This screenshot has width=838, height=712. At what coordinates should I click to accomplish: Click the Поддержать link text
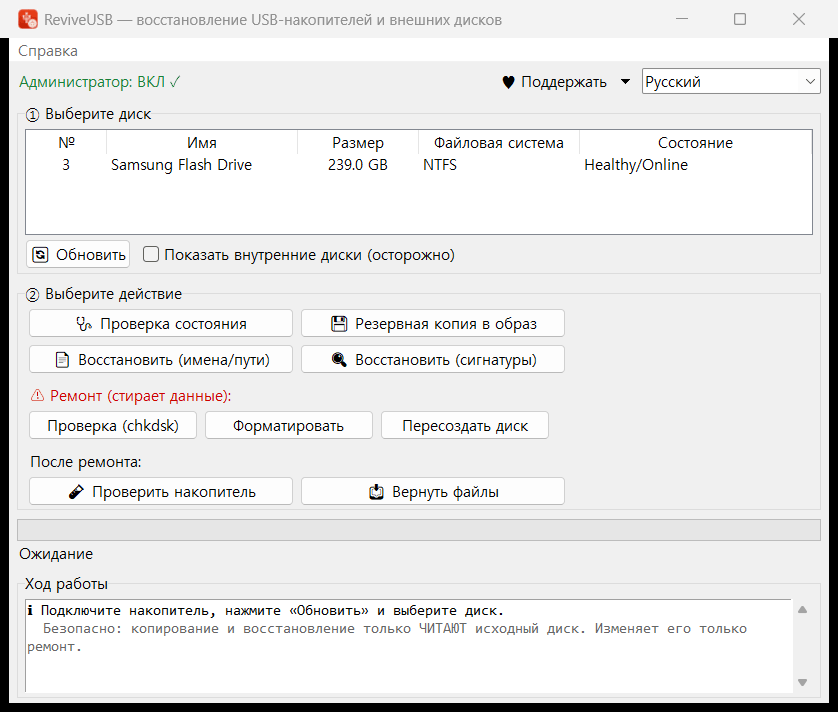click(564, 82)
